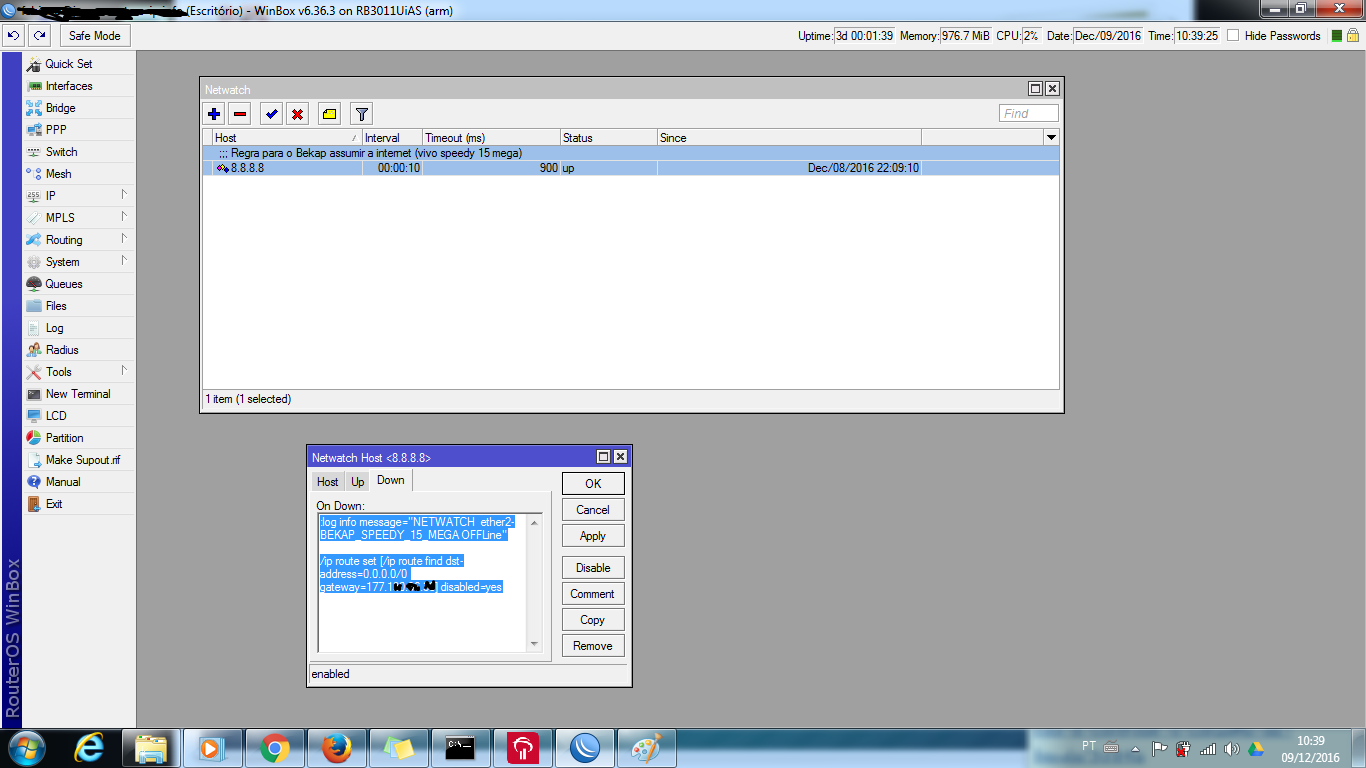Click the script scrollbar down arrow
The image size is (1366, 768).
[534, 644]
